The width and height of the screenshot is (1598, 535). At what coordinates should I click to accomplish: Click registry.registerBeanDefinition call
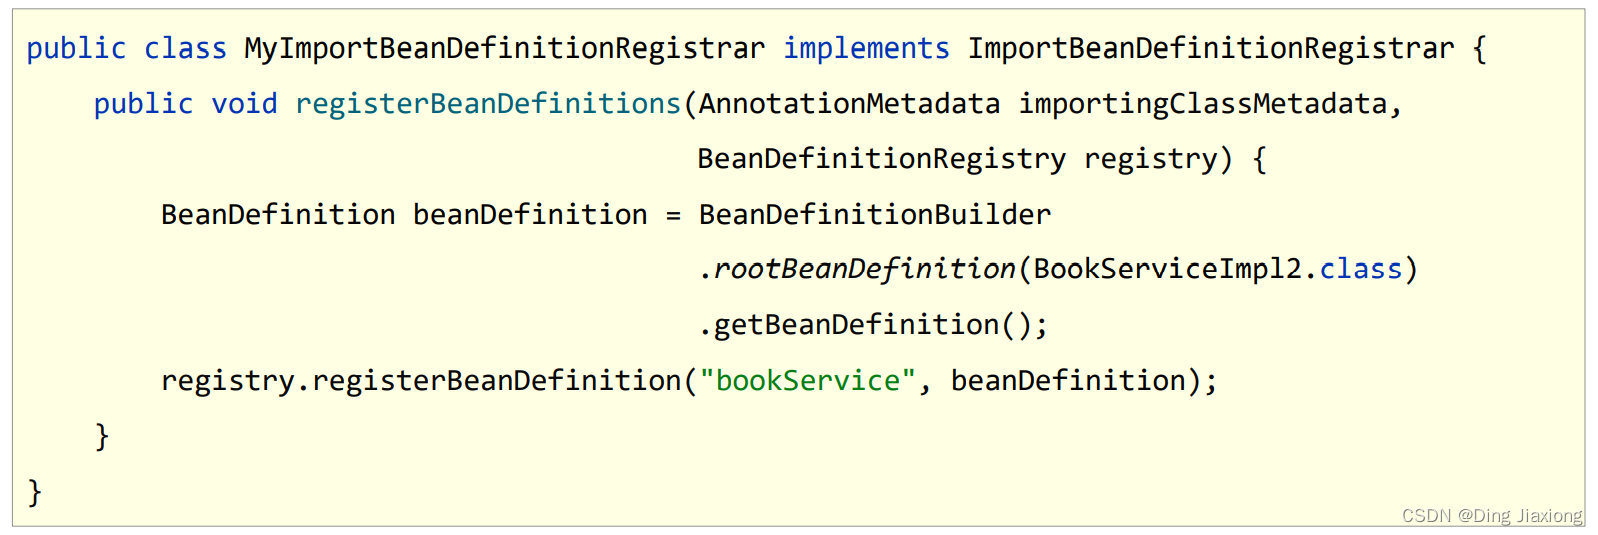(x=421, y=380)
